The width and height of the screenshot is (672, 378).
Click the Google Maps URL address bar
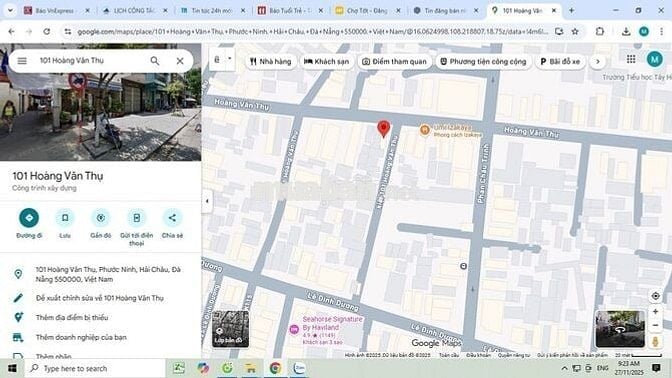point(312,31)
